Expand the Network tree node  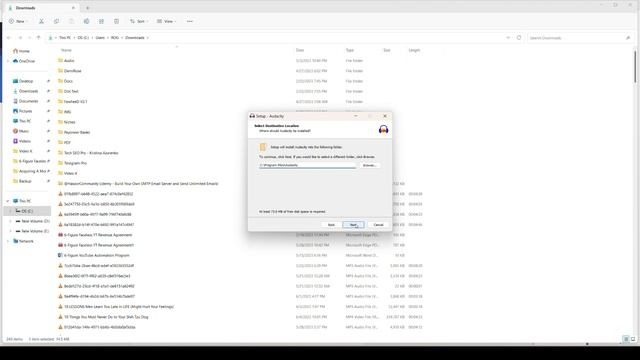point(8,241)
